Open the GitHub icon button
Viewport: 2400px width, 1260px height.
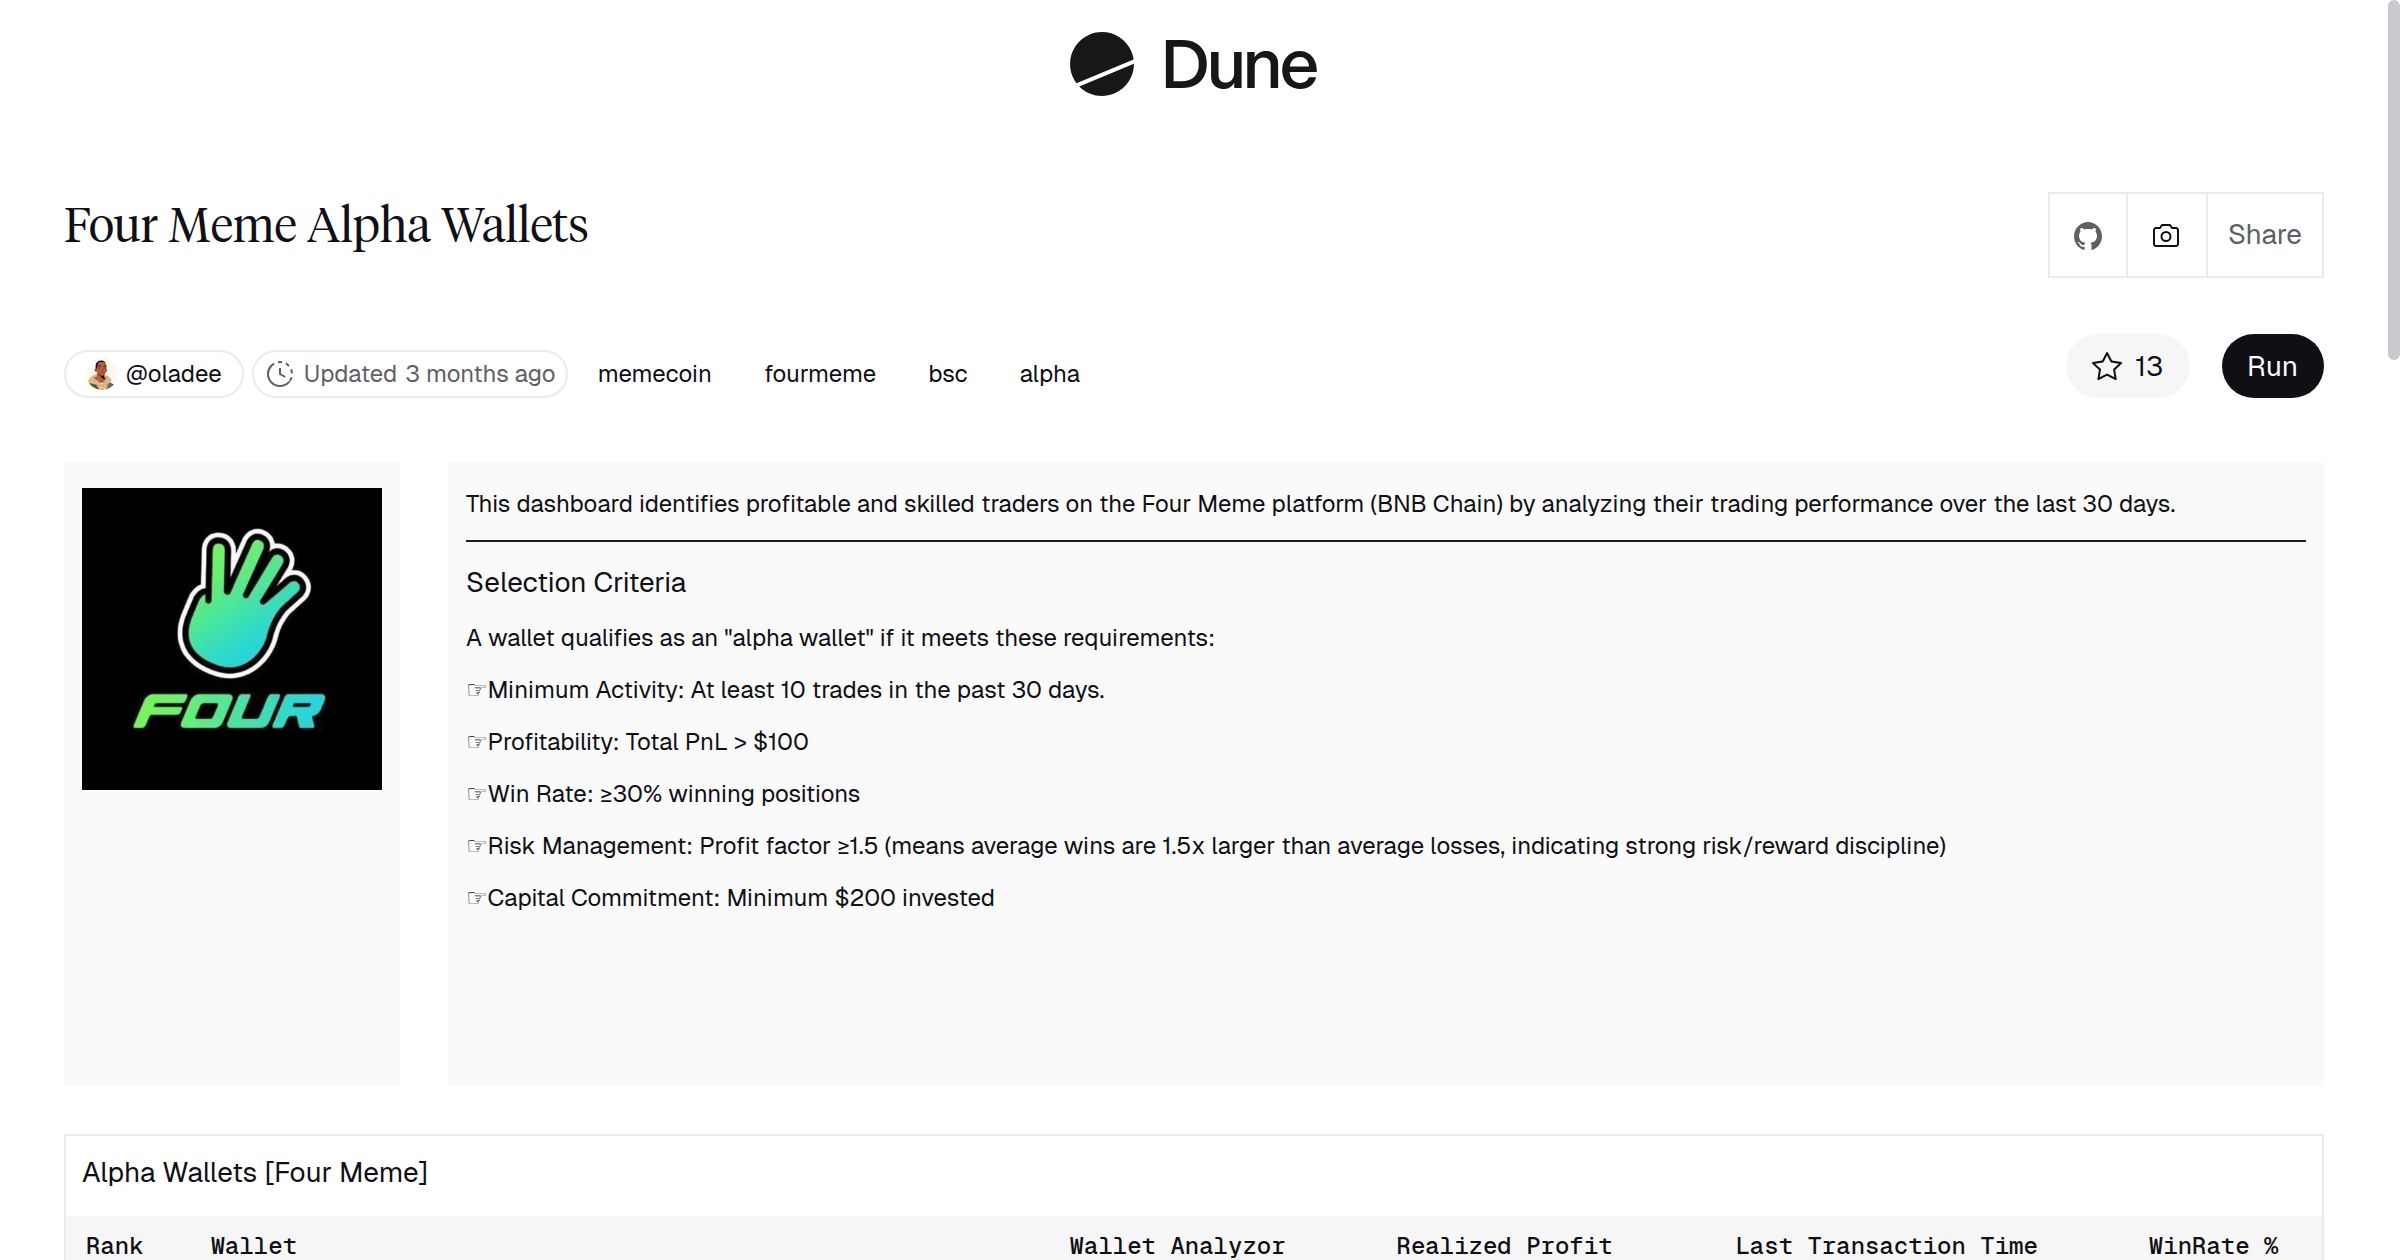tap(2087, 236)
